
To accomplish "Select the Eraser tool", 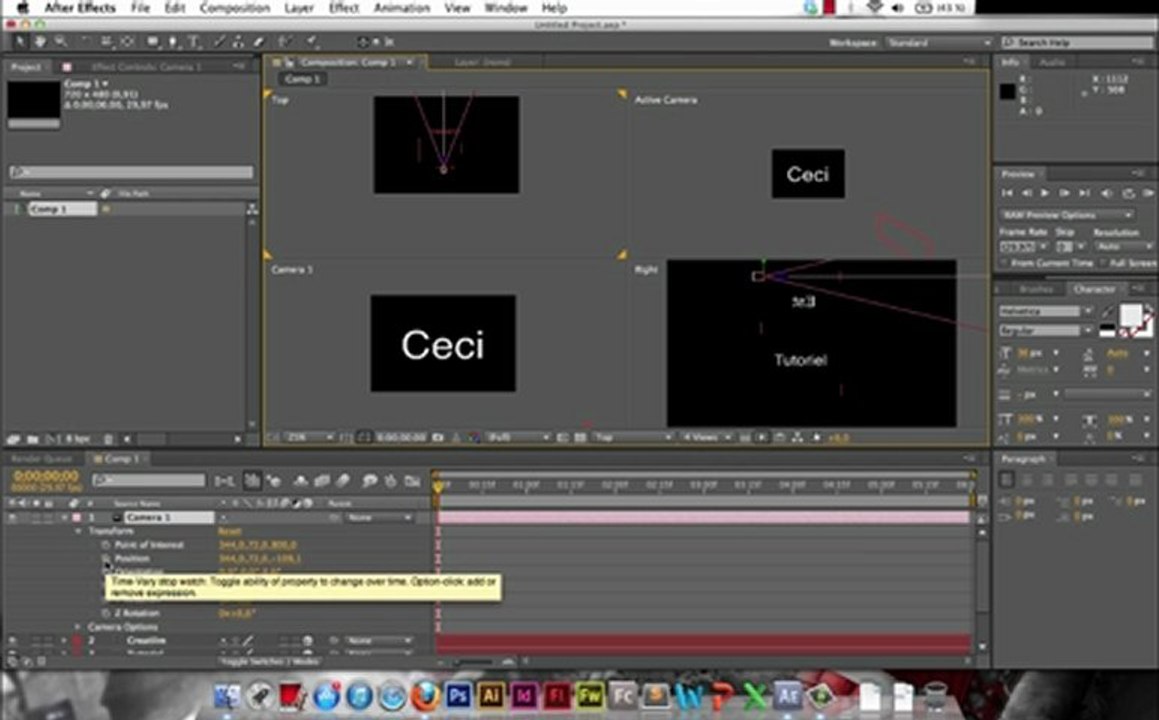I will (x=258, y=42).
